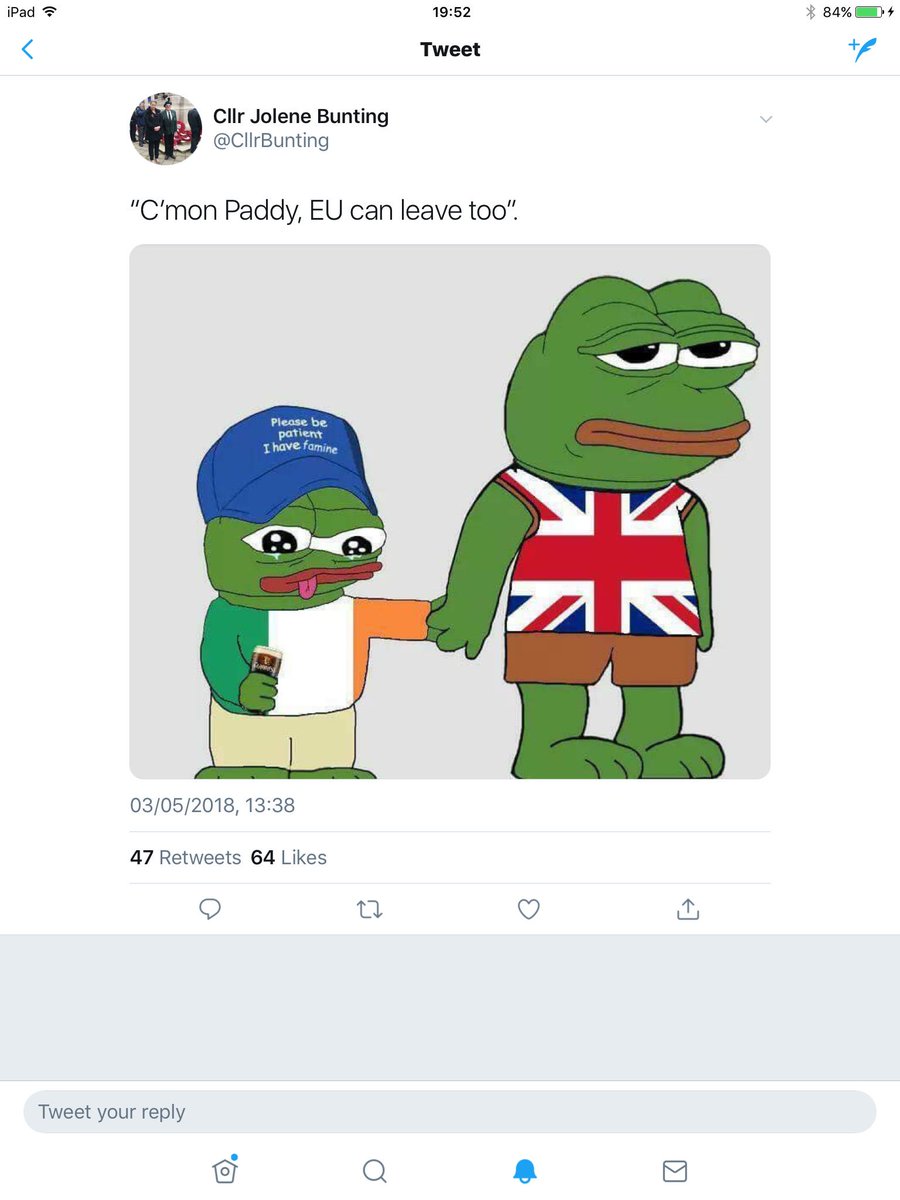Retweet using the retweet arrows icon

point(369,909)
